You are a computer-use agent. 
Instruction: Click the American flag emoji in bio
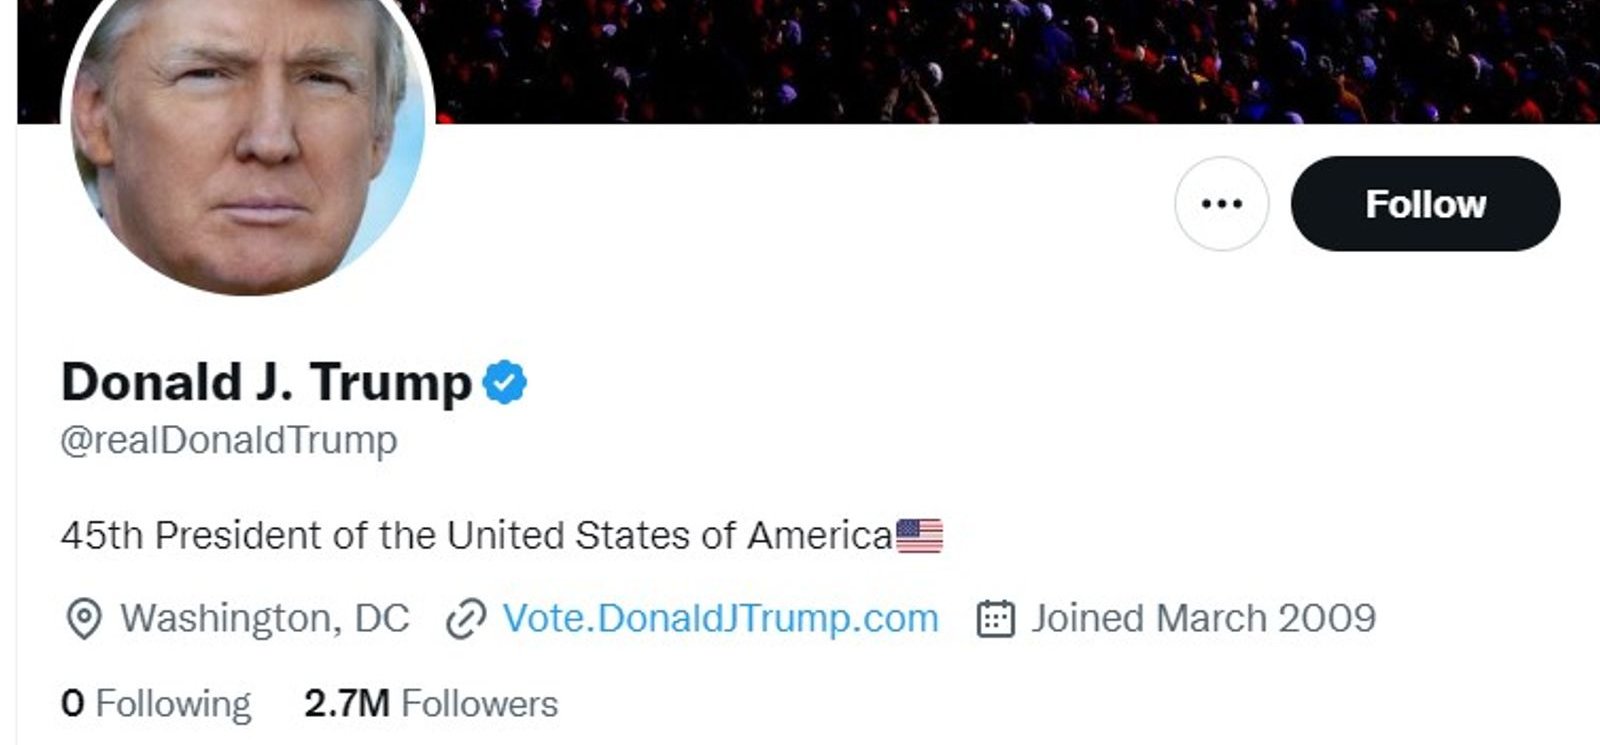tap(919, 536)
